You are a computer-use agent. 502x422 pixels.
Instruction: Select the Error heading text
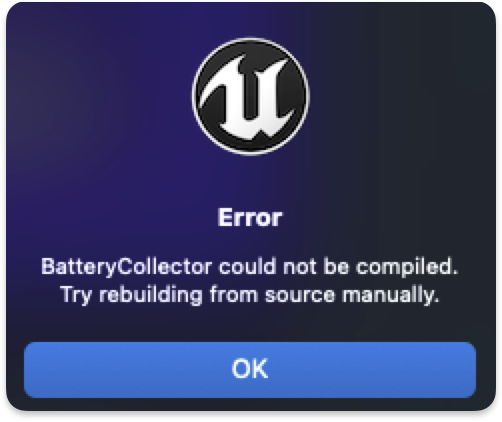pyautogui.click(x=250, y=218)
